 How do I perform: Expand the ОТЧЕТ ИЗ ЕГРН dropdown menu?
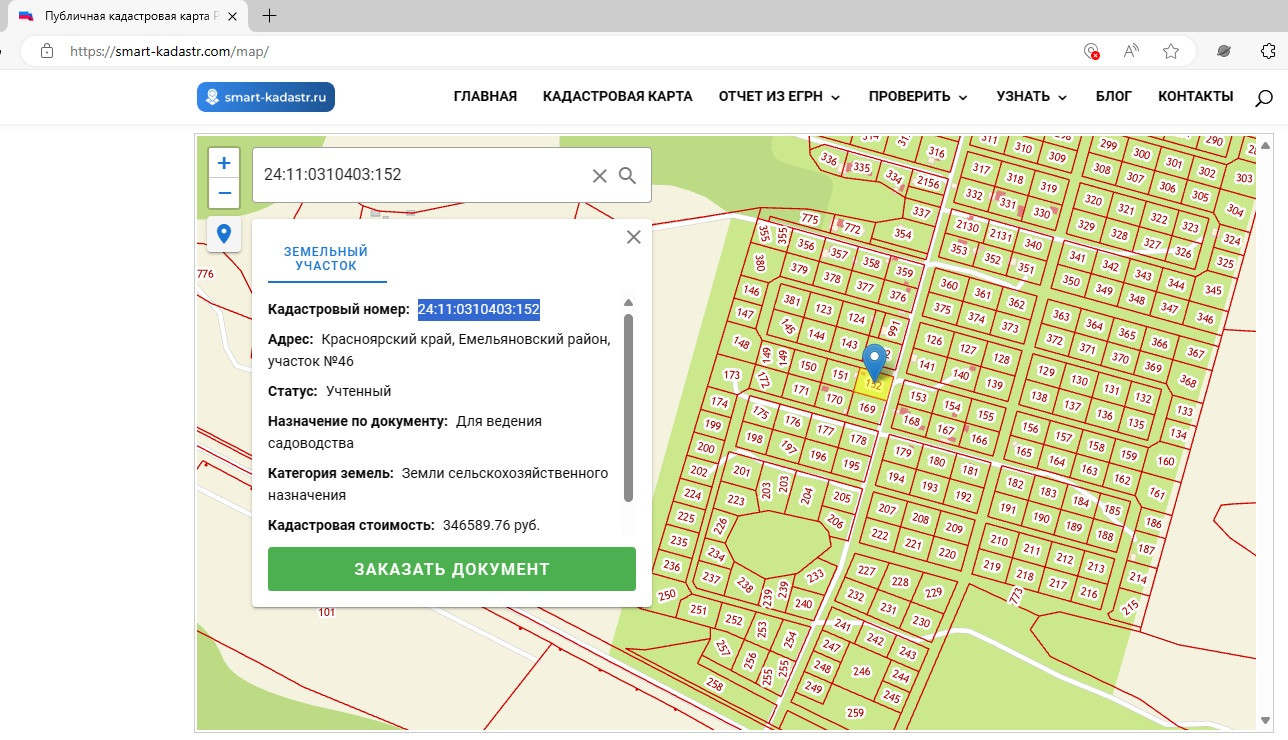tap(779, 97)
